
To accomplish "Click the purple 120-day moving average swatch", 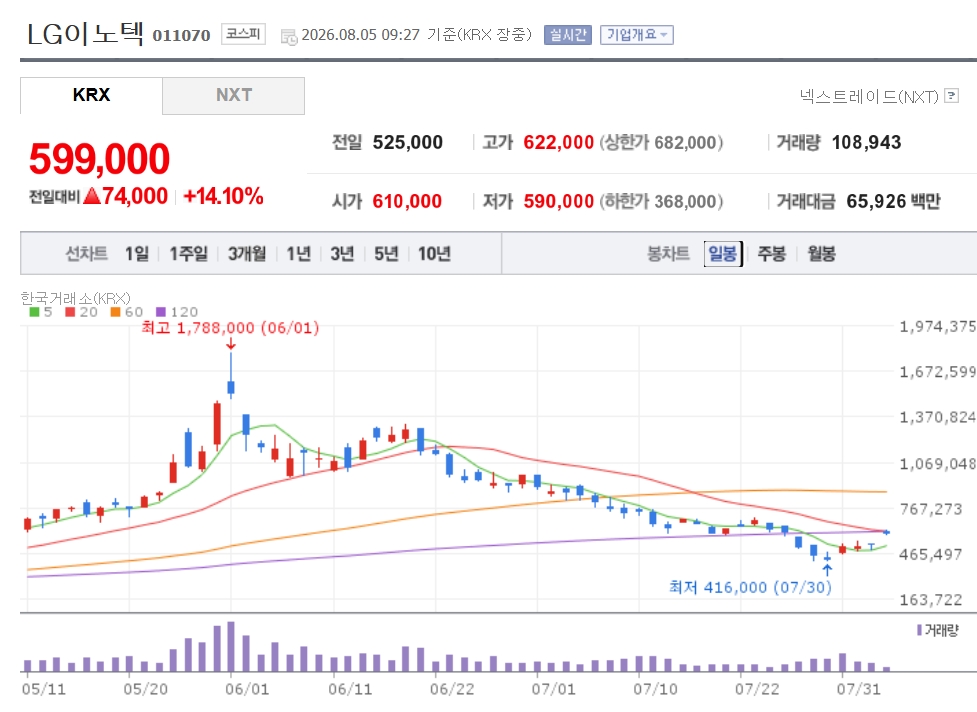I will click(x=161, y=311).
